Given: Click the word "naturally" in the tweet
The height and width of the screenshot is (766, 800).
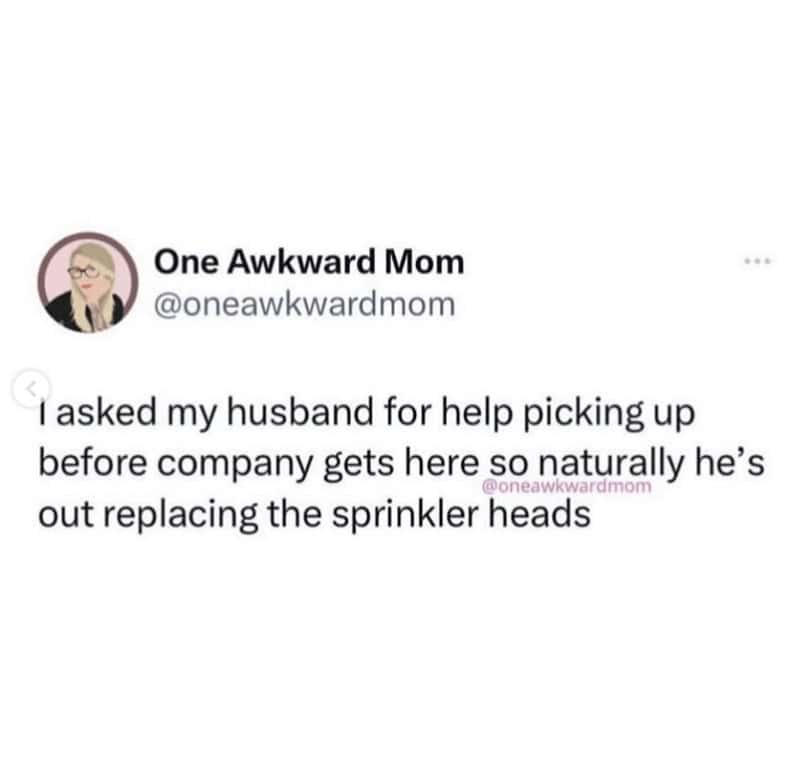Looking at the screenshot, I should [602, 465].
